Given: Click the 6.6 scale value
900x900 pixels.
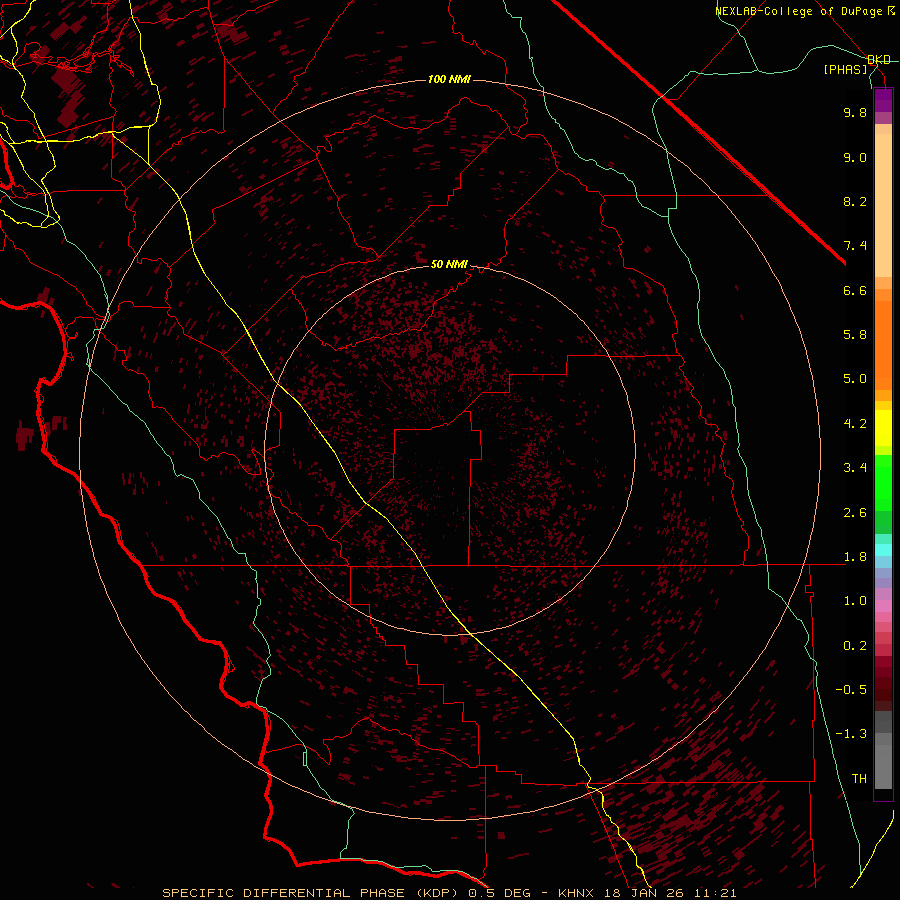Looking at the screenshot, I should point(855,290).
